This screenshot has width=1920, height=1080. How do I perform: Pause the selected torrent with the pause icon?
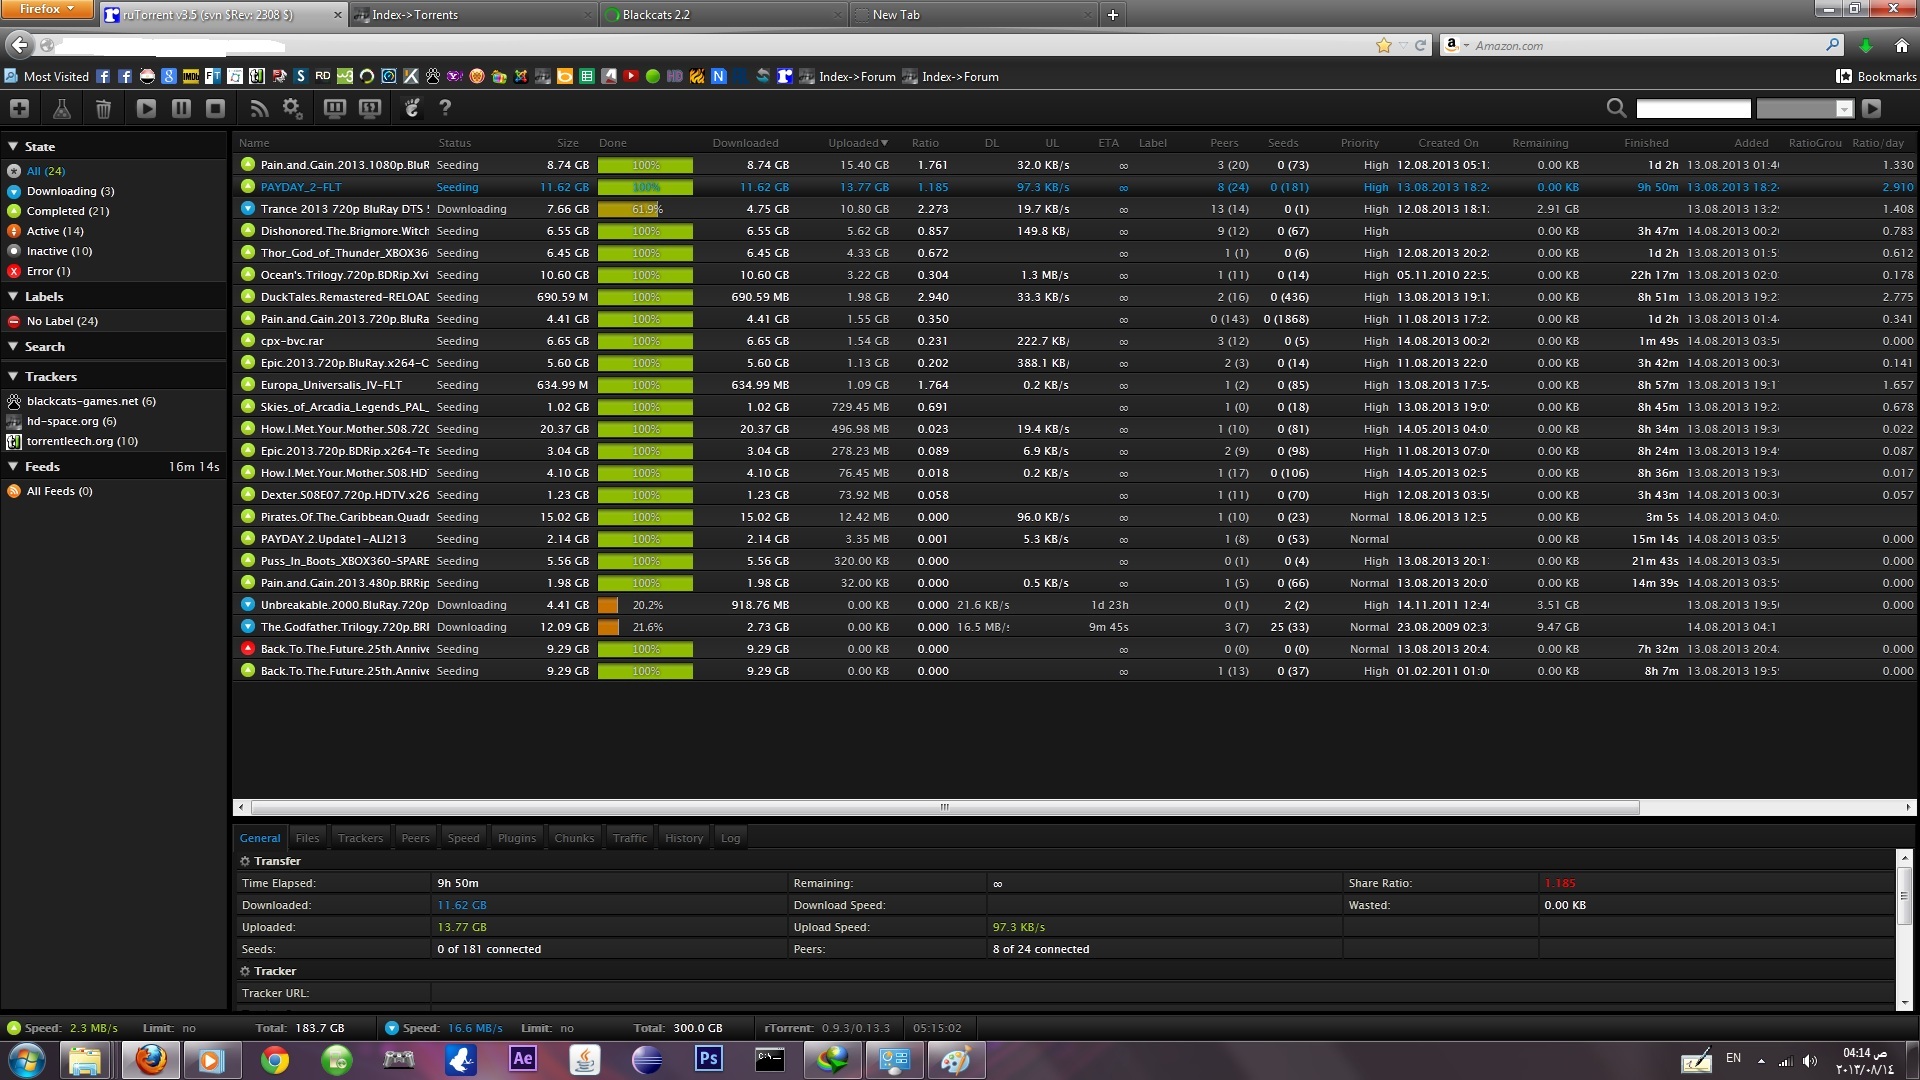(181, 108)
